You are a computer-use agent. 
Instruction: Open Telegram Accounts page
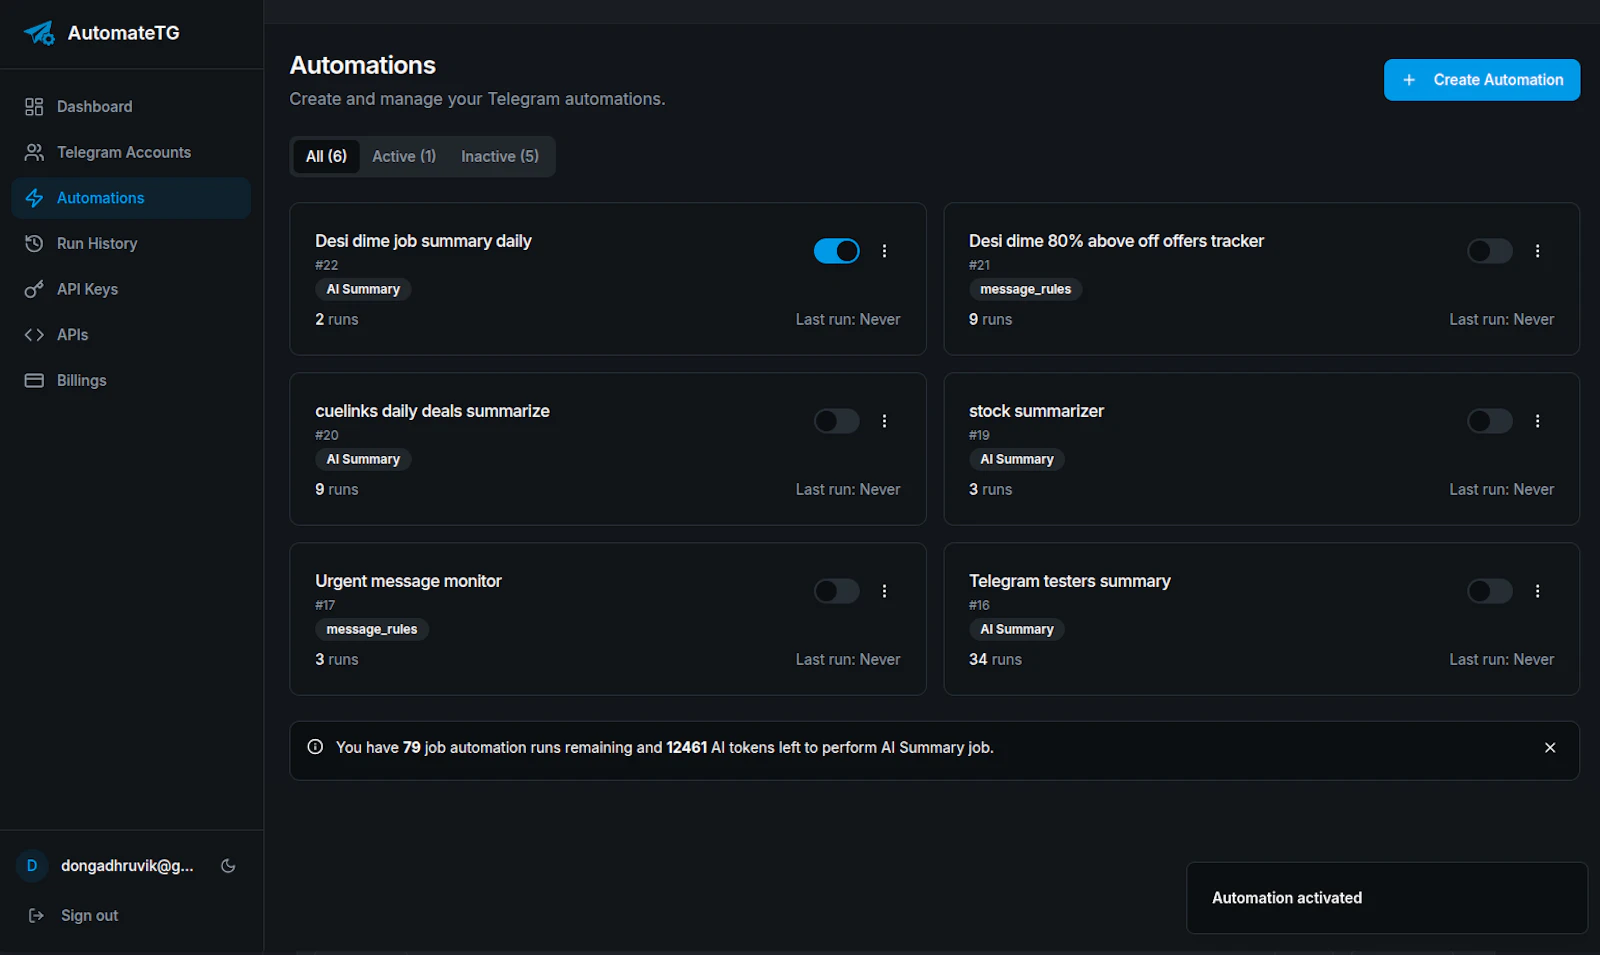click(131, 152)
